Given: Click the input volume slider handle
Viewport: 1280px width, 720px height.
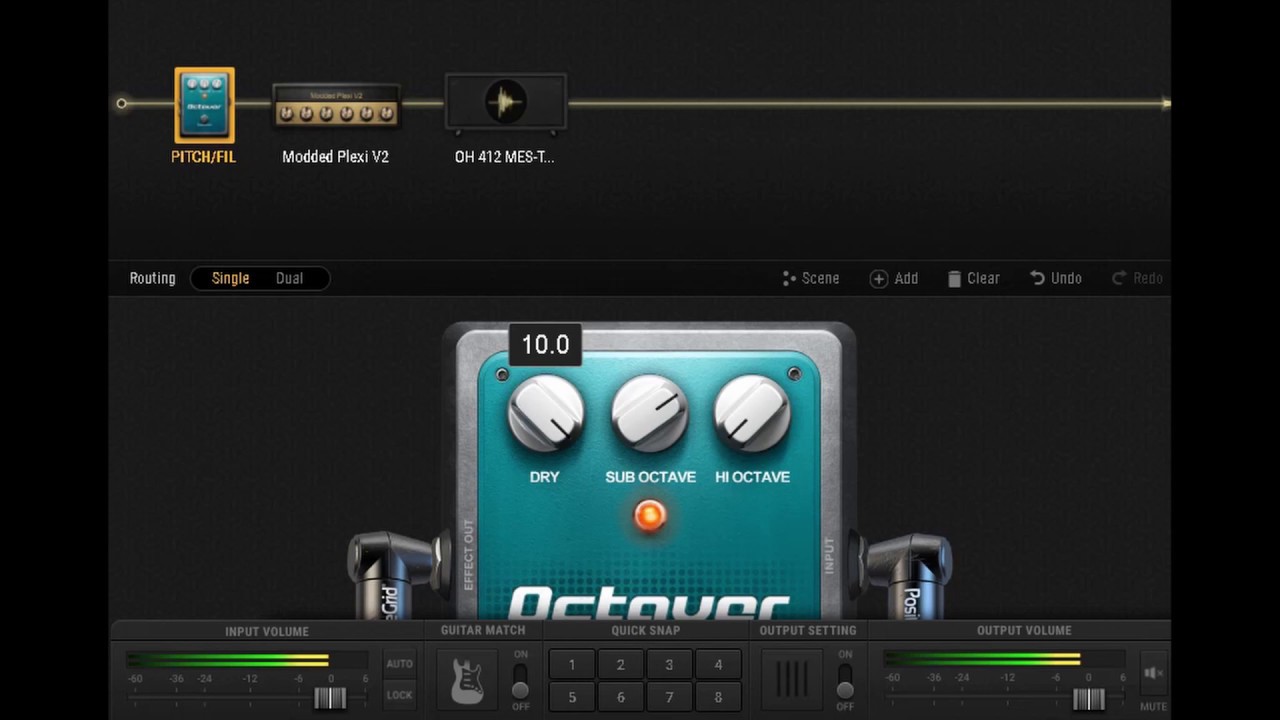Looking at the screenshot, I should coord(330,698).
